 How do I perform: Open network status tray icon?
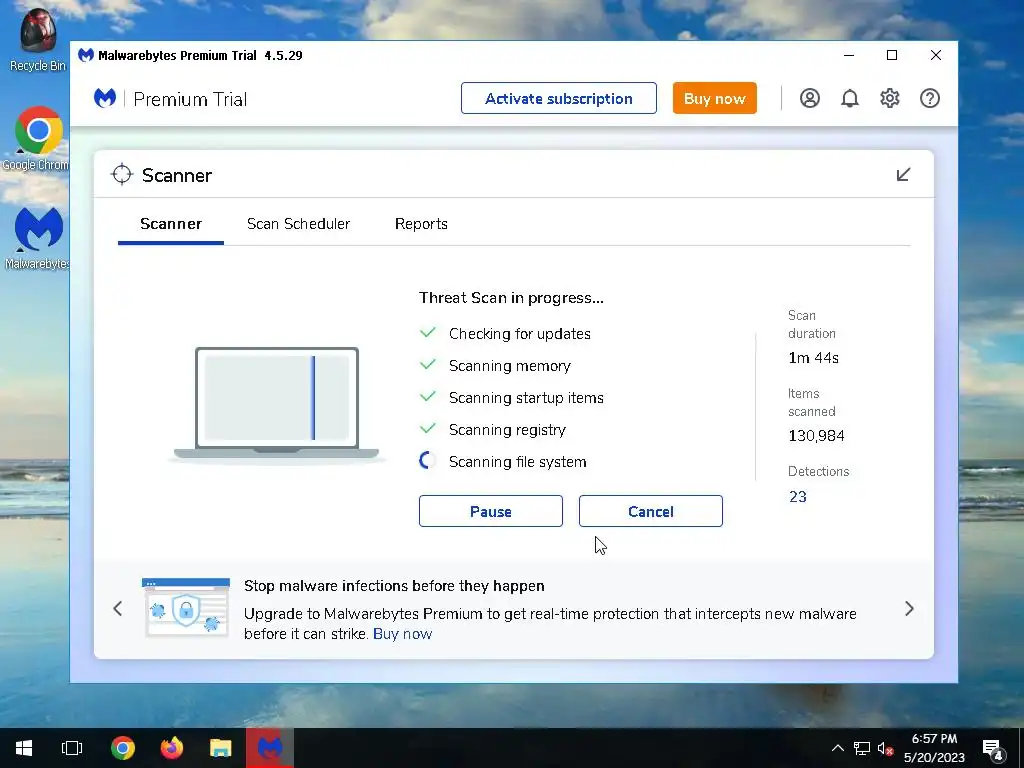[861, 748]
